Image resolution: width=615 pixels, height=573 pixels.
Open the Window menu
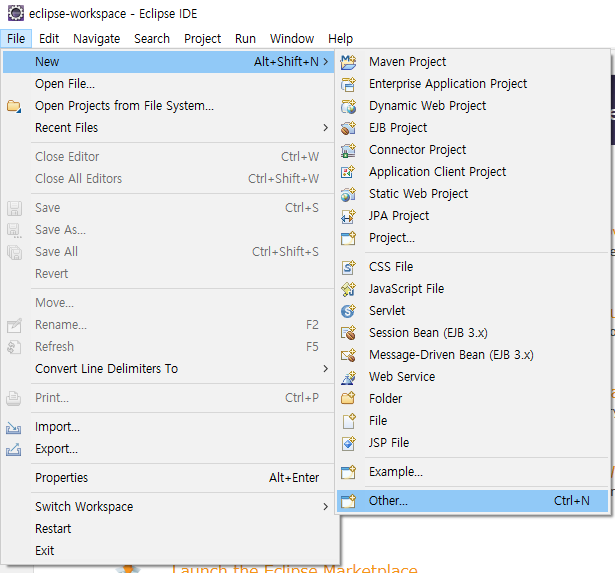click(292, 38)
